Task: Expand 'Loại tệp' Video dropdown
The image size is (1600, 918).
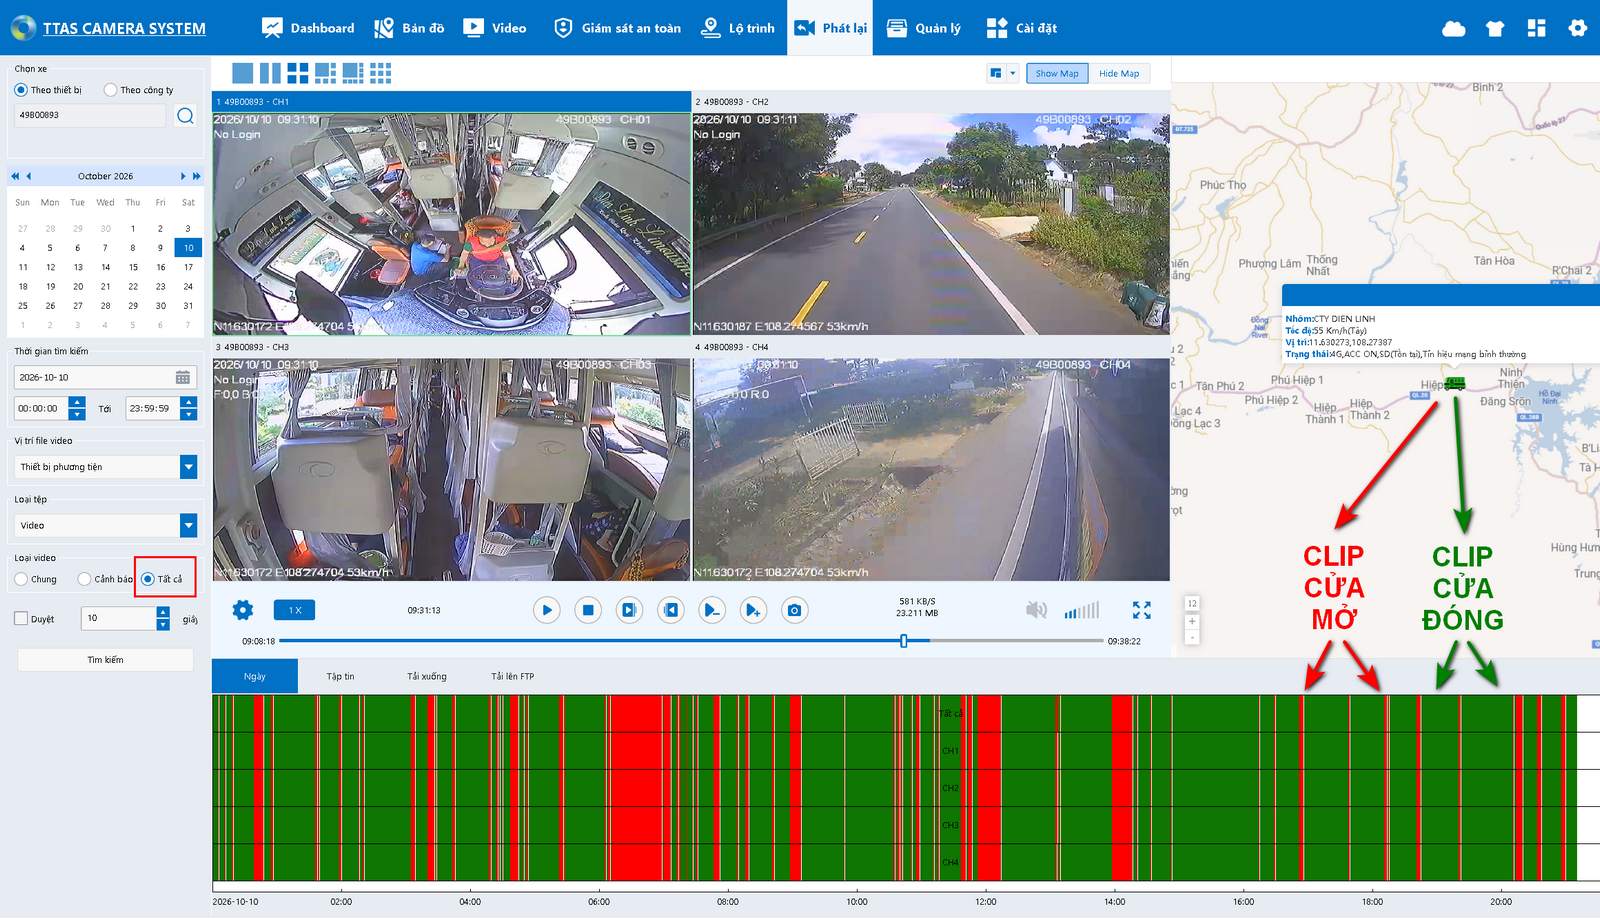Action: click(189, 525)
